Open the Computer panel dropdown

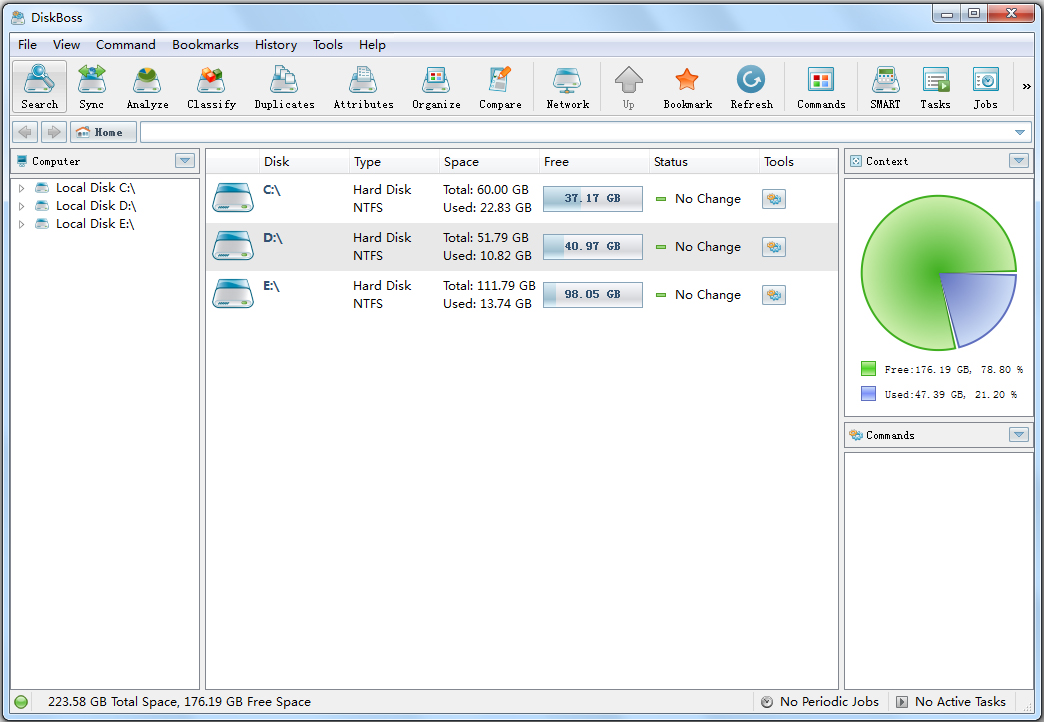[185, 161]
